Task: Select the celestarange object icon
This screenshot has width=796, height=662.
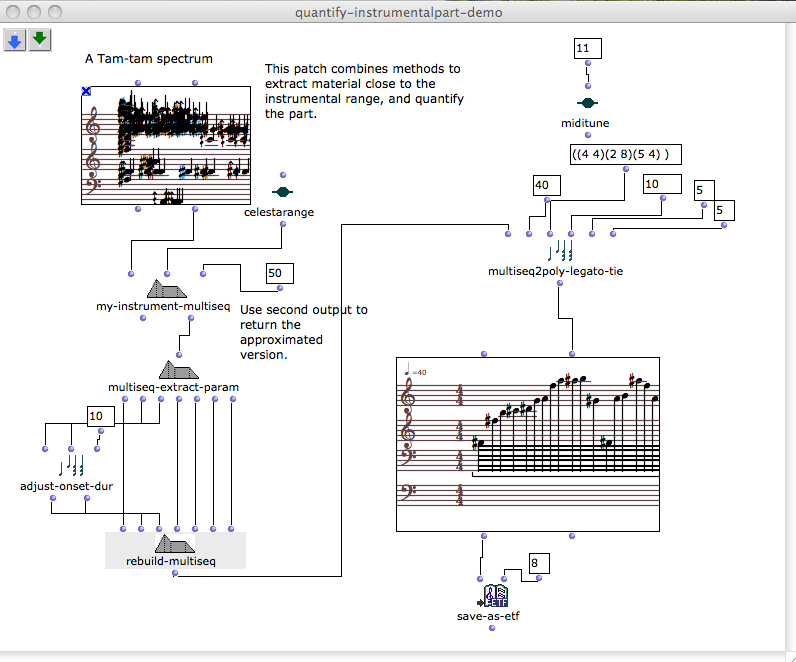Action: tap(283, 192)
